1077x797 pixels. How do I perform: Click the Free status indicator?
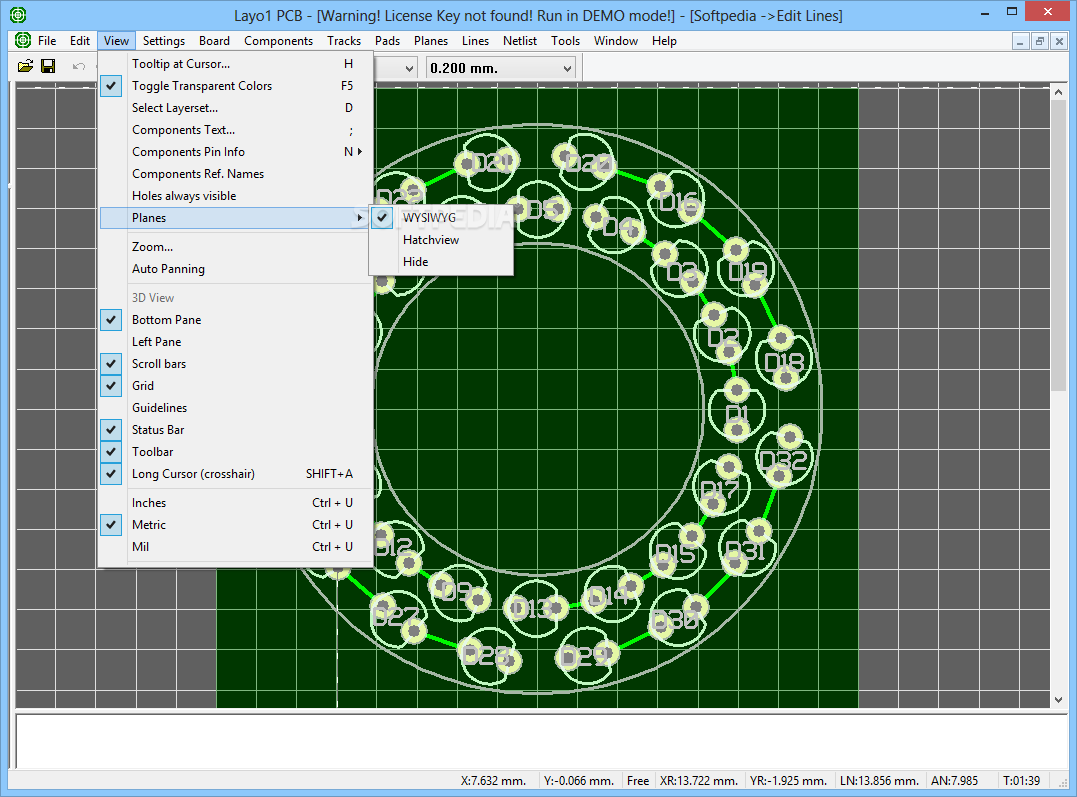pos(637,781)
